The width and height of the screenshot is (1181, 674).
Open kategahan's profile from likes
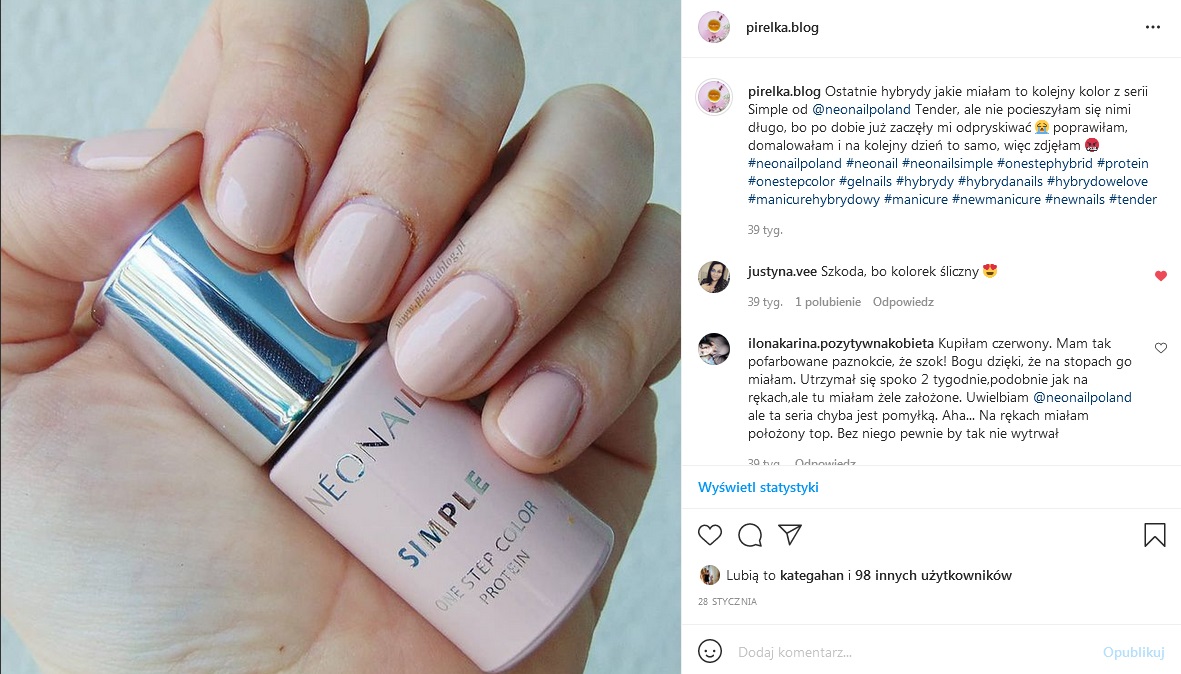811,575
